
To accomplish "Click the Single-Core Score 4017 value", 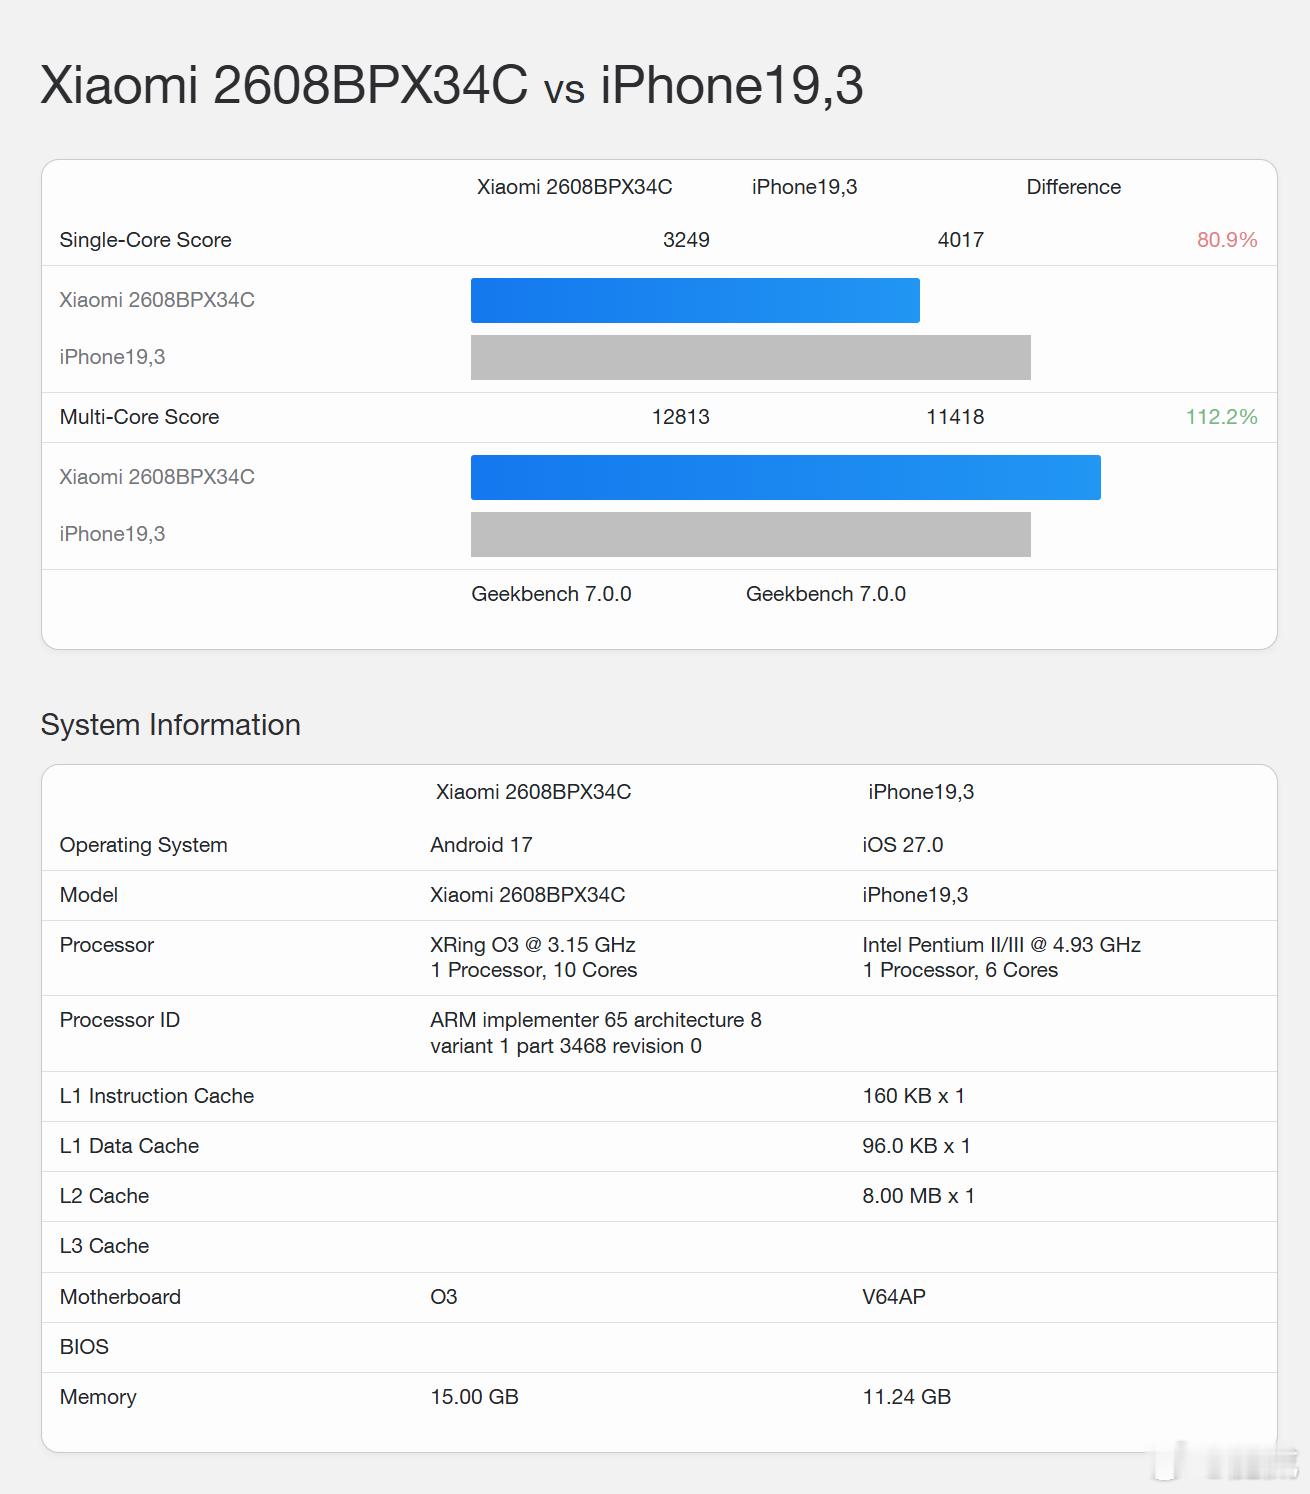I will point(961,240).
